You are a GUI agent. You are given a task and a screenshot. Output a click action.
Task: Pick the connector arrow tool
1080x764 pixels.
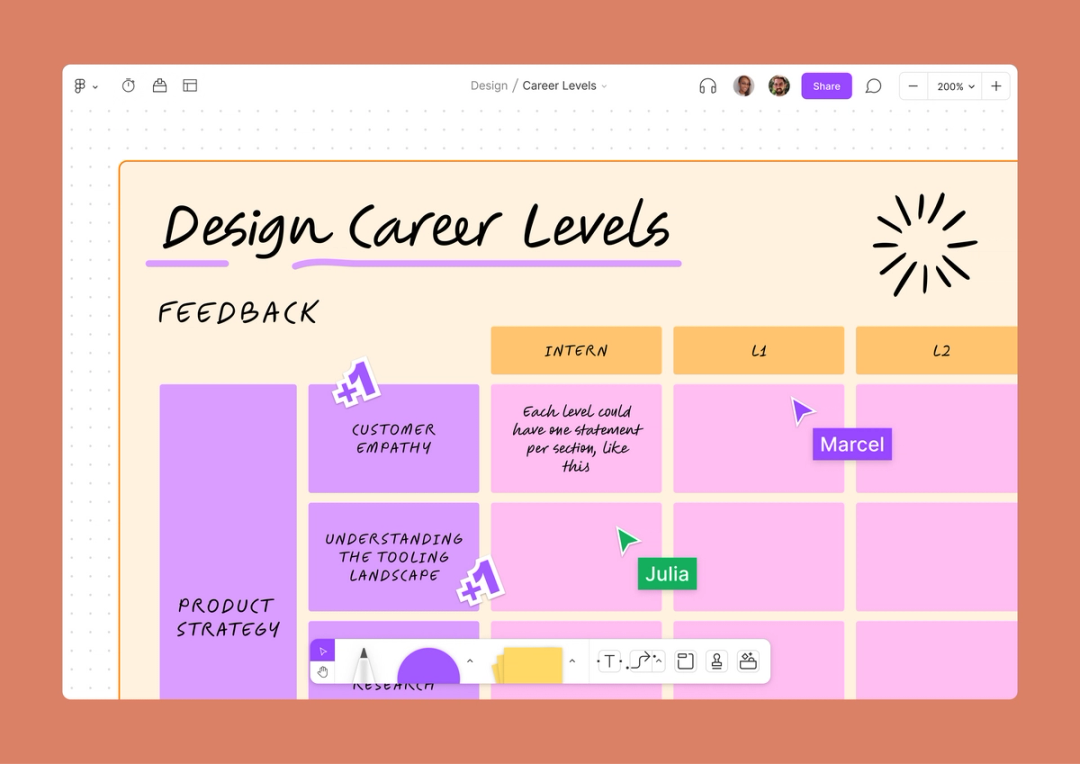(x=641, y=659)
